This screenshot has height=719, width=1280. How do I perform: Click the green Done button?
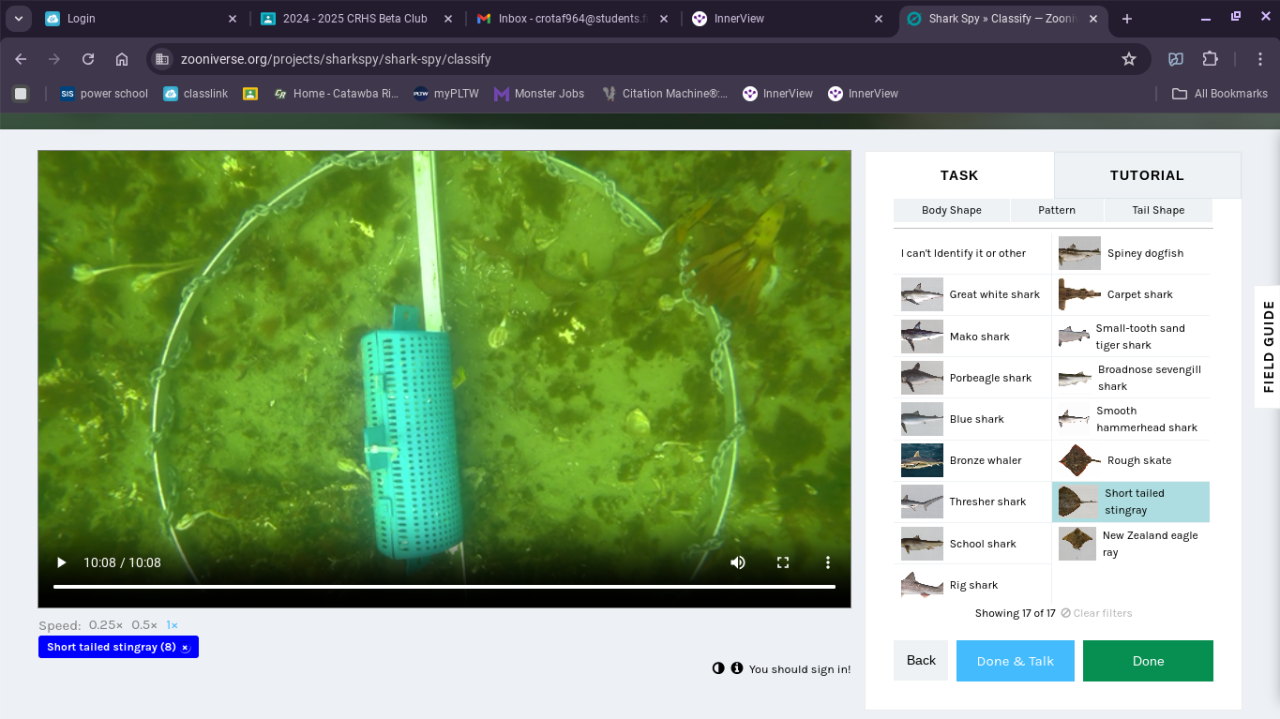(1148, 661)
